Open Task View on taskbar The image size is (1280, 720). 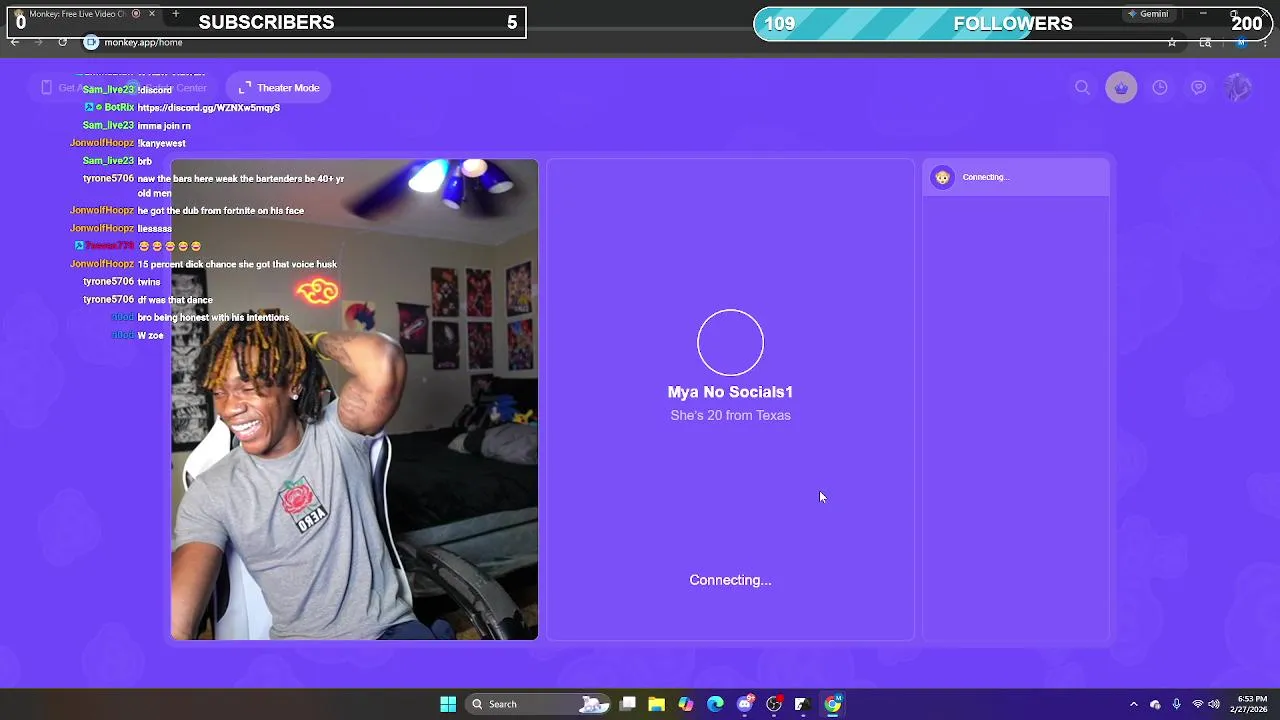tap(628, 704)
